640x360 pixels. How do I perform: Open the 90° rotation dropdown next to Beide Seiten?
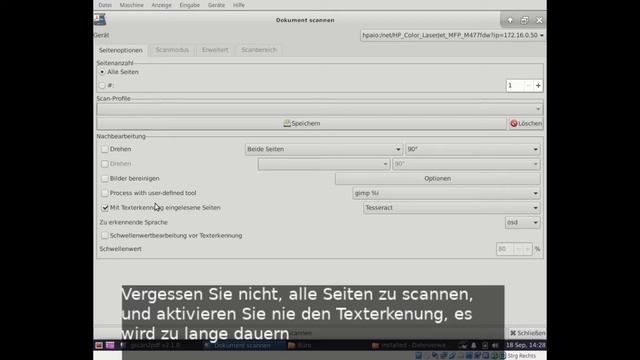tap(473, 149)
